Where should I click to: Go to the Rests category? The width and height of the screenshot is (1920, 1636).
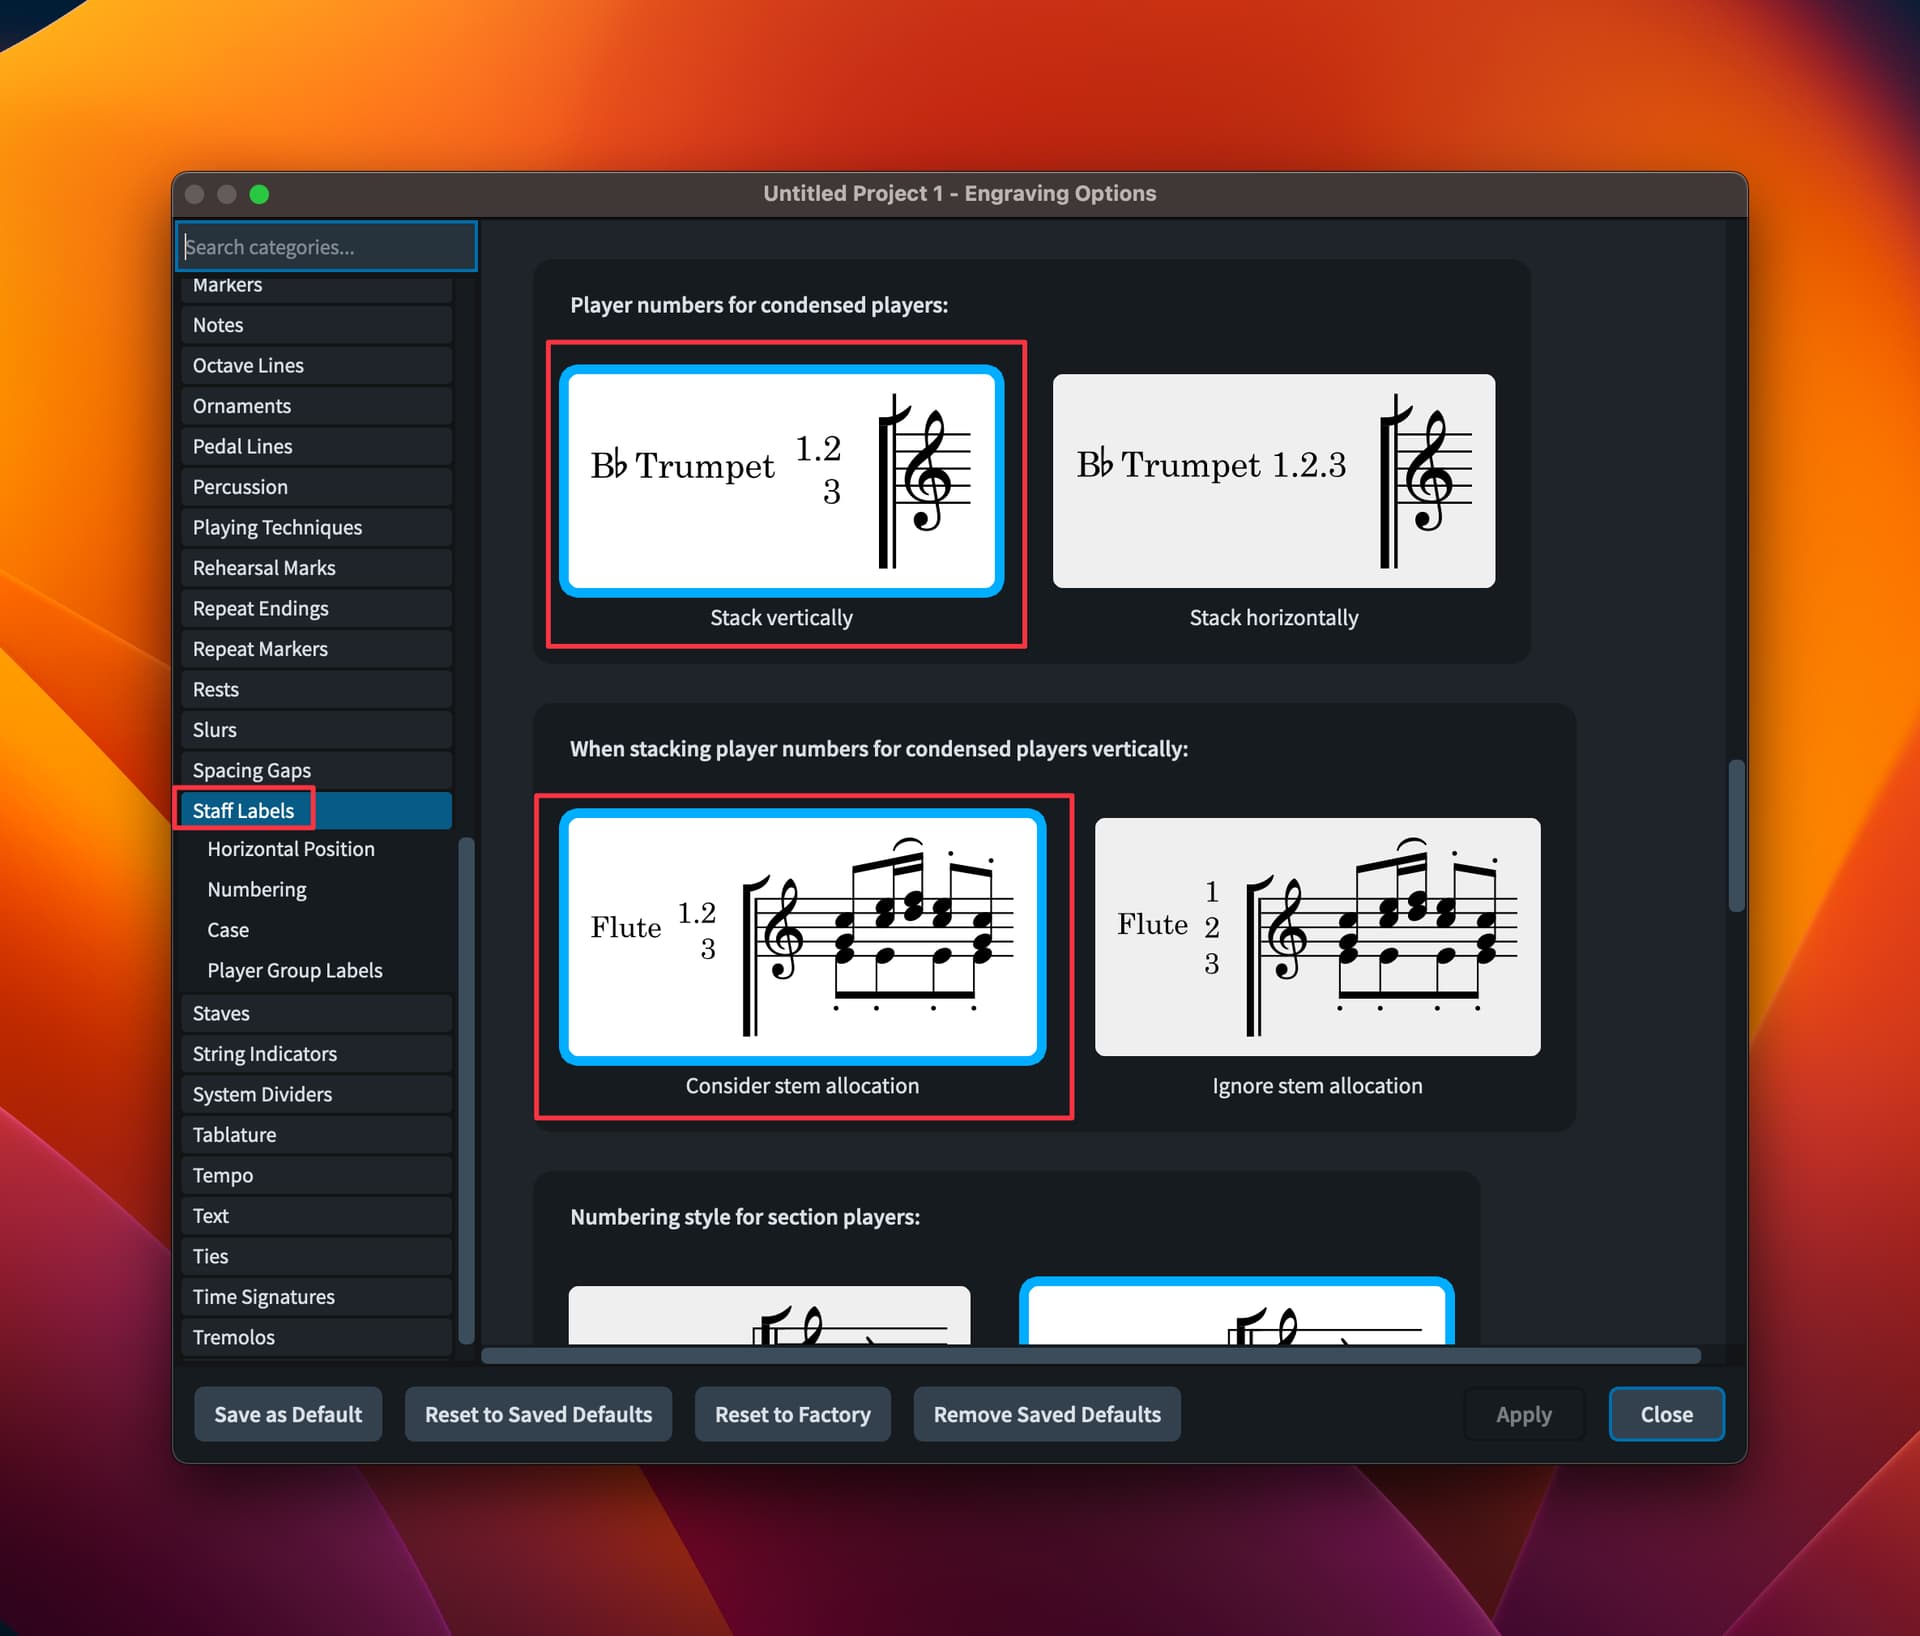[316, 690]
